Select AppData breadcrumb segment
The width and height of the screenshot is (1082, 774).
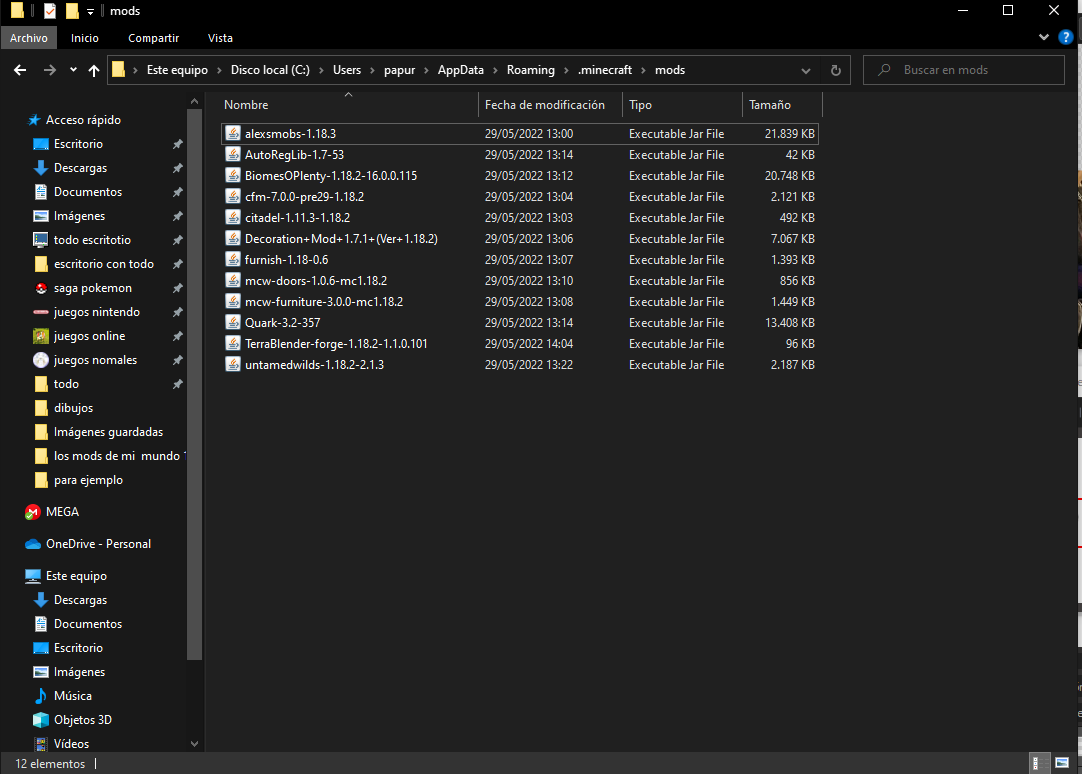pyautogui.click(x=461, y=70)
